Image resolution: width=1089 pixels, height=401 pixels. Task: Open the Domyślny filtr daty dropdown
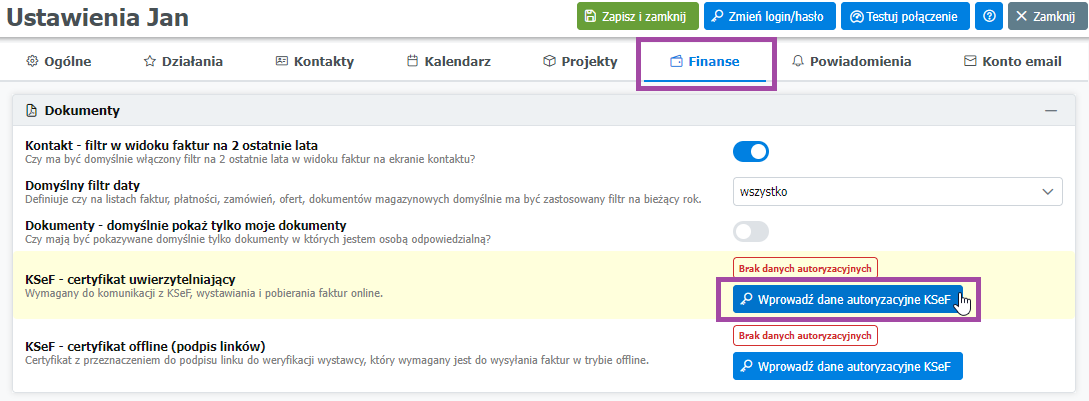coord(897,191)
